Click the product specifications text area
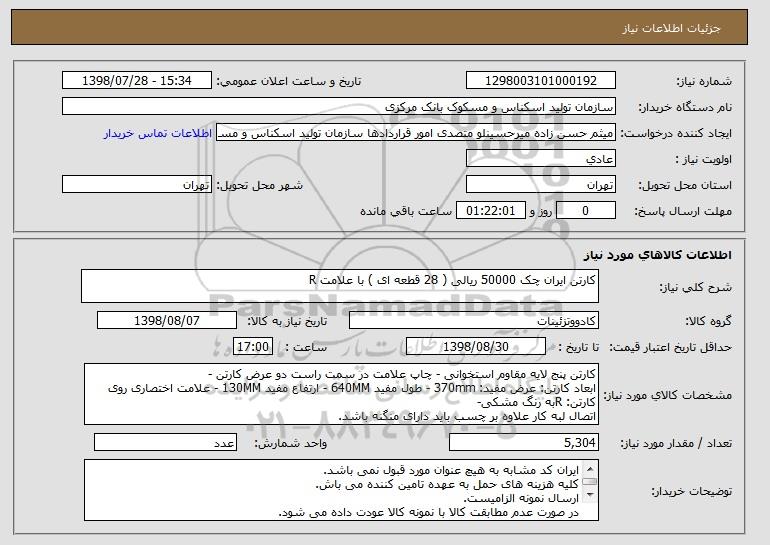 coord(341,394)
